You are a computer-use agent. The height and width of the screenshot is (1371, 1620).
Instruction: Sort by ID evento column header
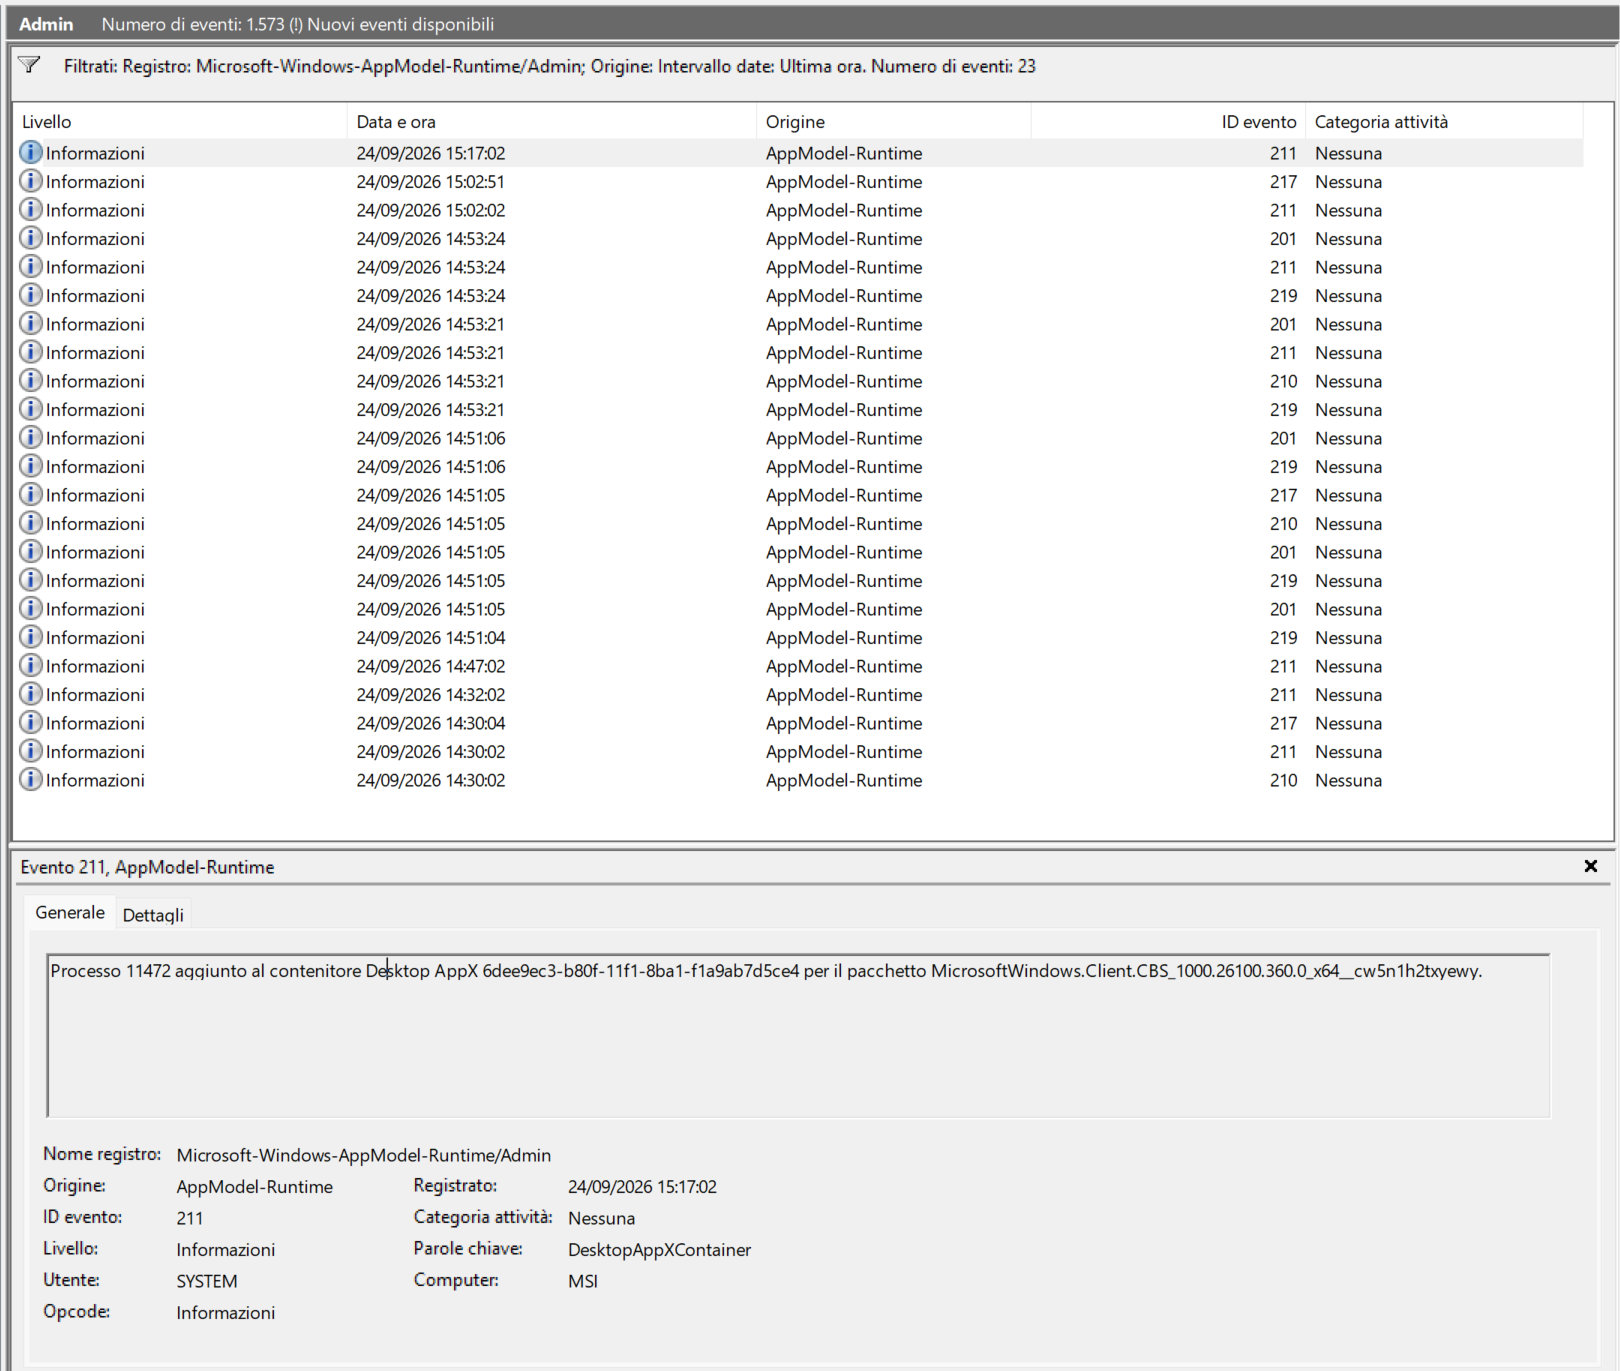coord(1168,121)
